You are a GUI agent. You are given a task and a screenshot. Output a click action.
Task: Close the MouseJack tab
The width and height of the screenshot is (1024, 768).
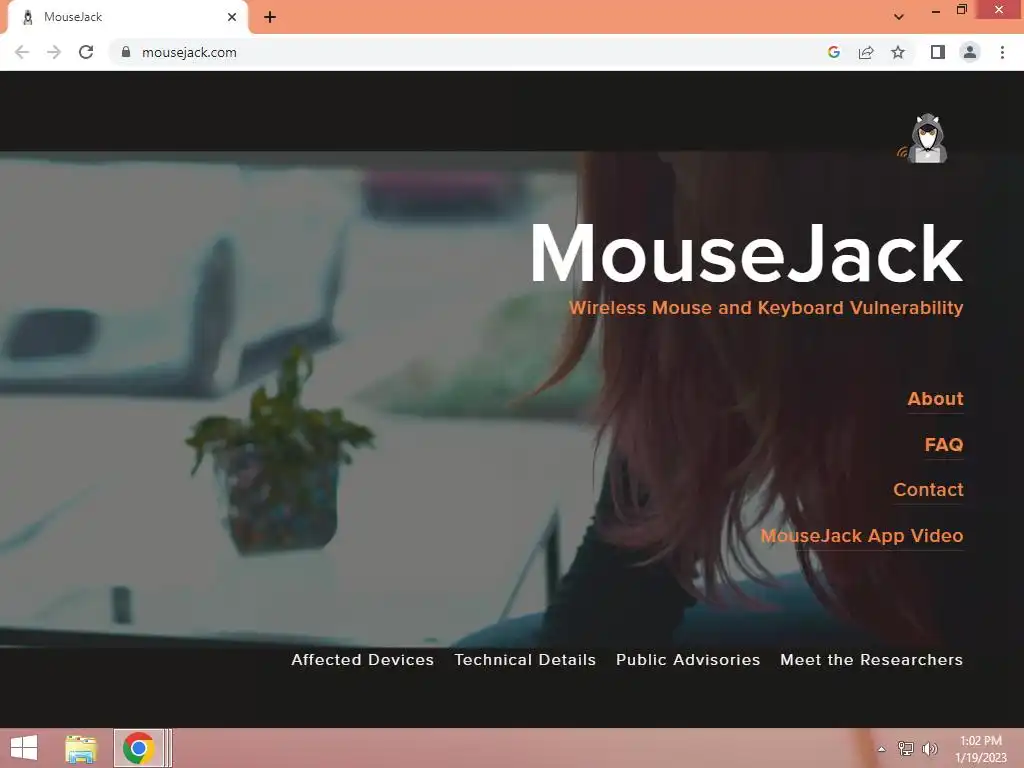[232, 17]
